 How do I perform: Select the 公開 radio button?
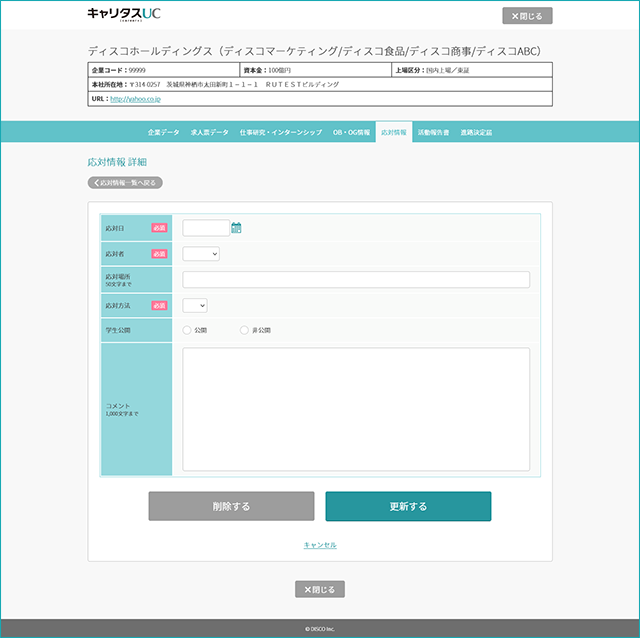tap(187, 330)
